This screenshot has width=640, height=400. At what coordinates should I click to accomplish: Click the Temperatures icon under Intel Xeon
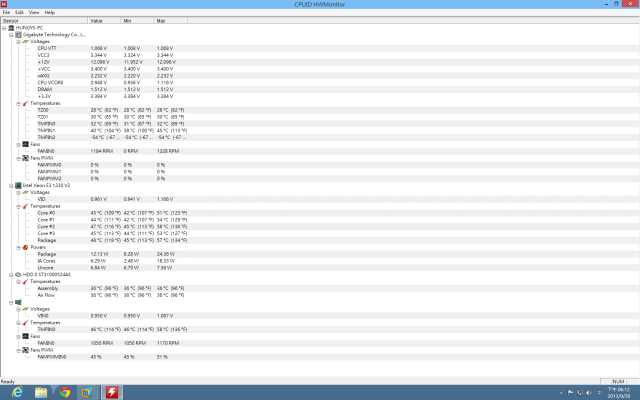(25, 206)
